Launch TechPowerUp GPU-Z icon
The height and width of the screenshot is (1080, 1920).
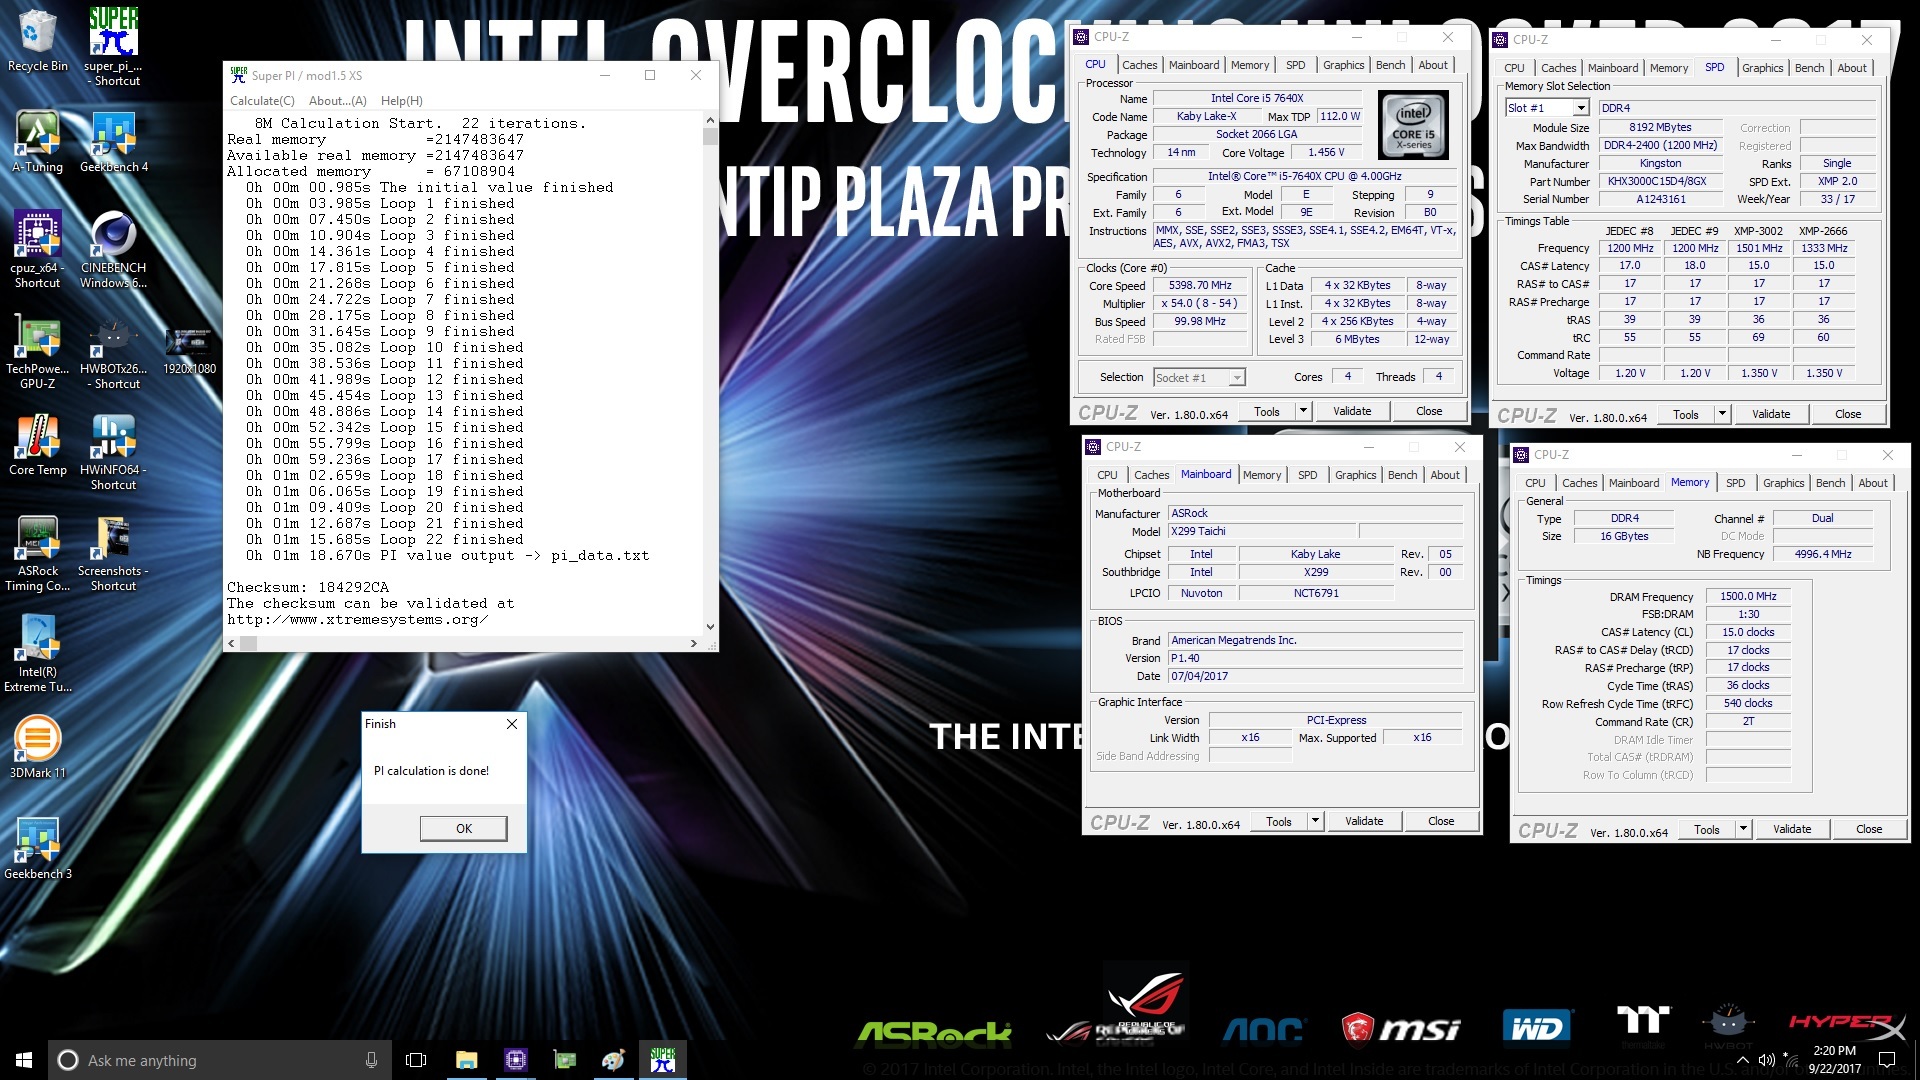[x=37, y=352]
